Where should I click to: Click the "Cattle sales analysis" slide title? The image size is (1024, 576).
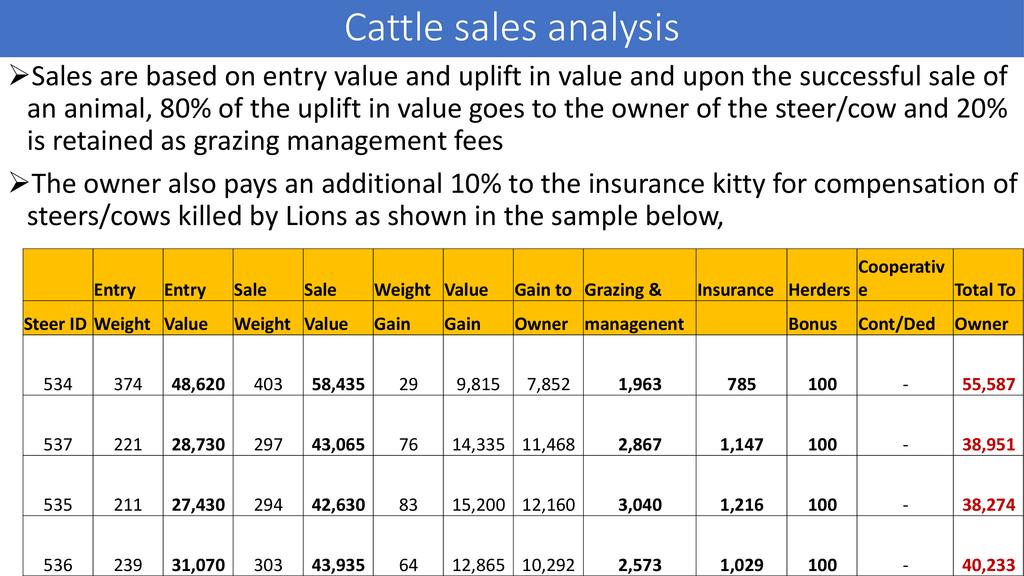tap(511, 28)
